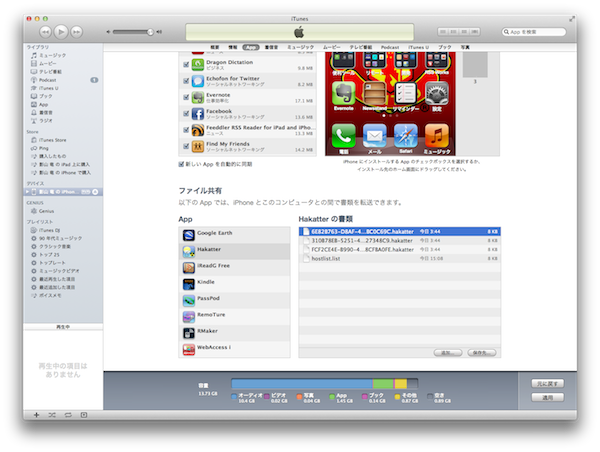The height and width of the screenshot is (452, 600).
Task: Click the Newsstand icon on the home screen preview
Action: coord(375,93)
